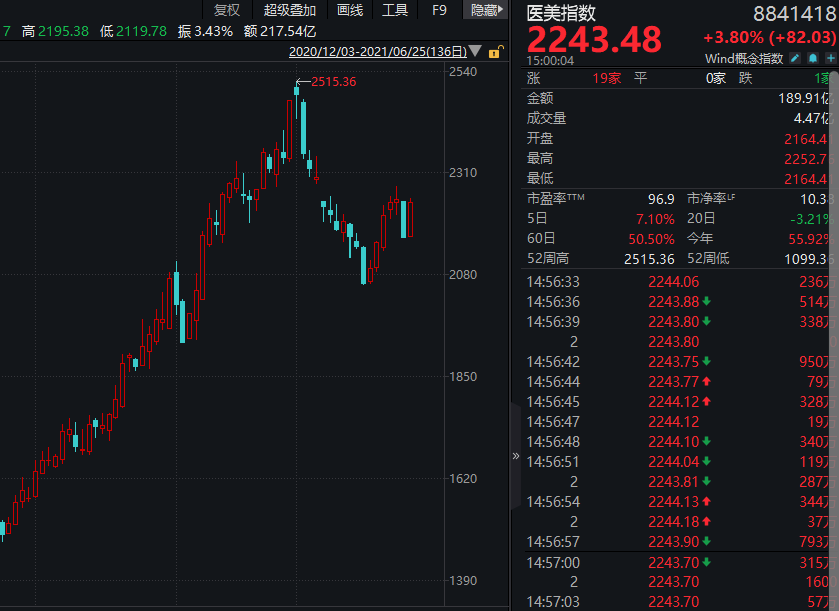839x611 pixels.
Task: Click the date range 2020/12/03-2021/06/25 link
Action: pos(377,52)
